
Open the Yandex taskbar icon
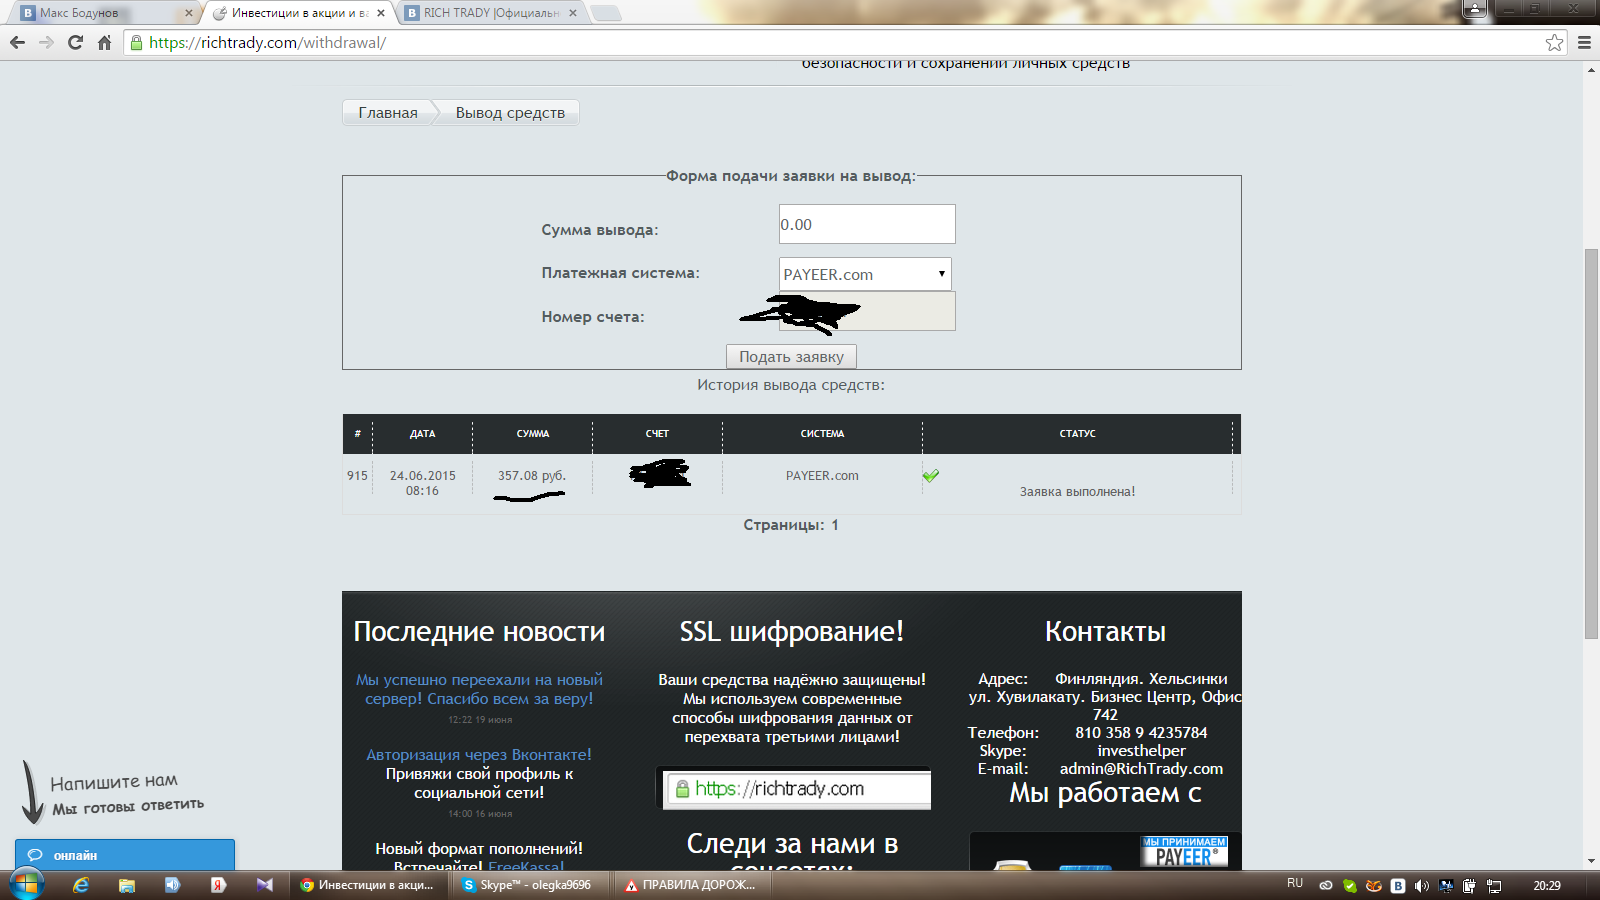(218, 885)
